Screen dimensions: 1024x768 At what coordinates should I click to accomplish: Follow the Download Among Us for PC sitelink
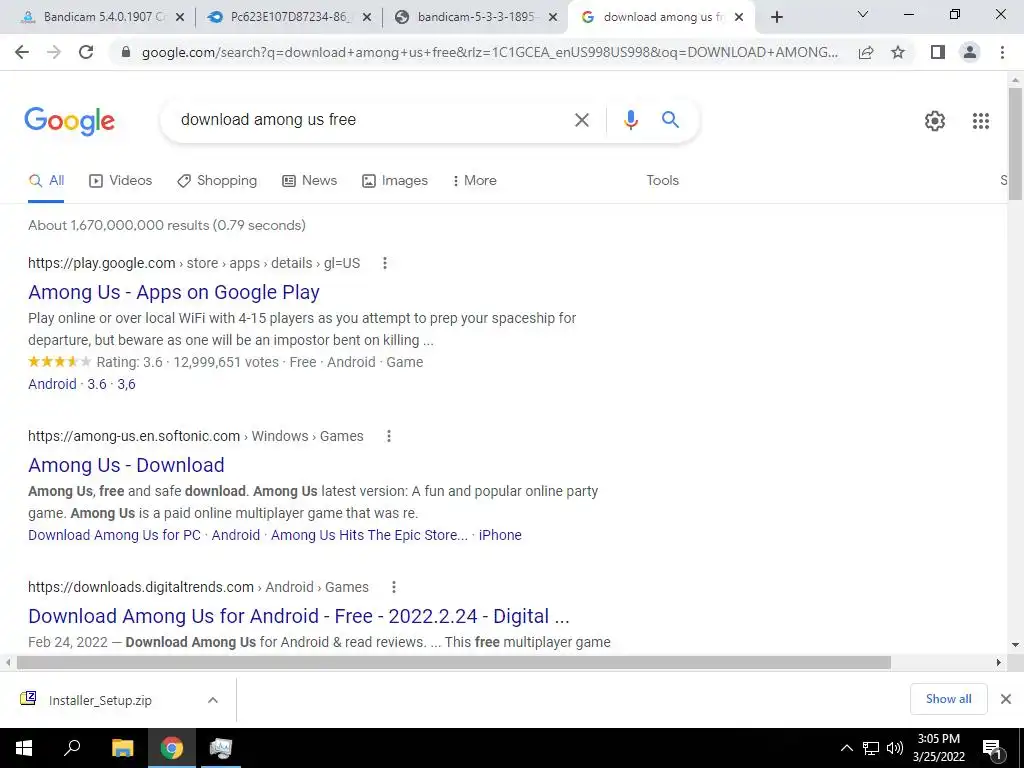point(114,536)
